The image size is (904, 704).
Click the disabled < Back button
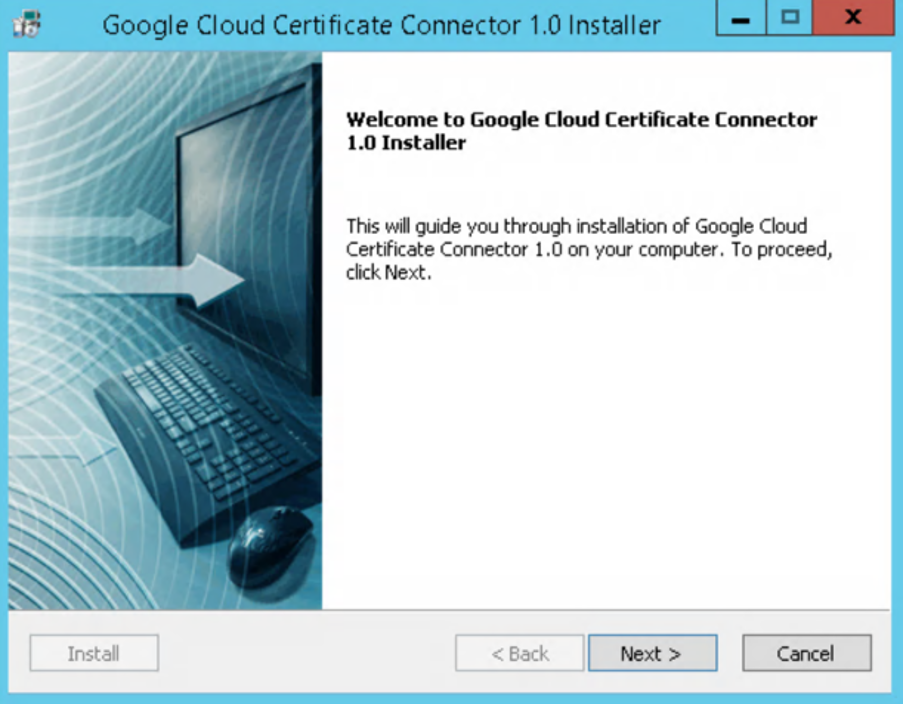[519, 654]
